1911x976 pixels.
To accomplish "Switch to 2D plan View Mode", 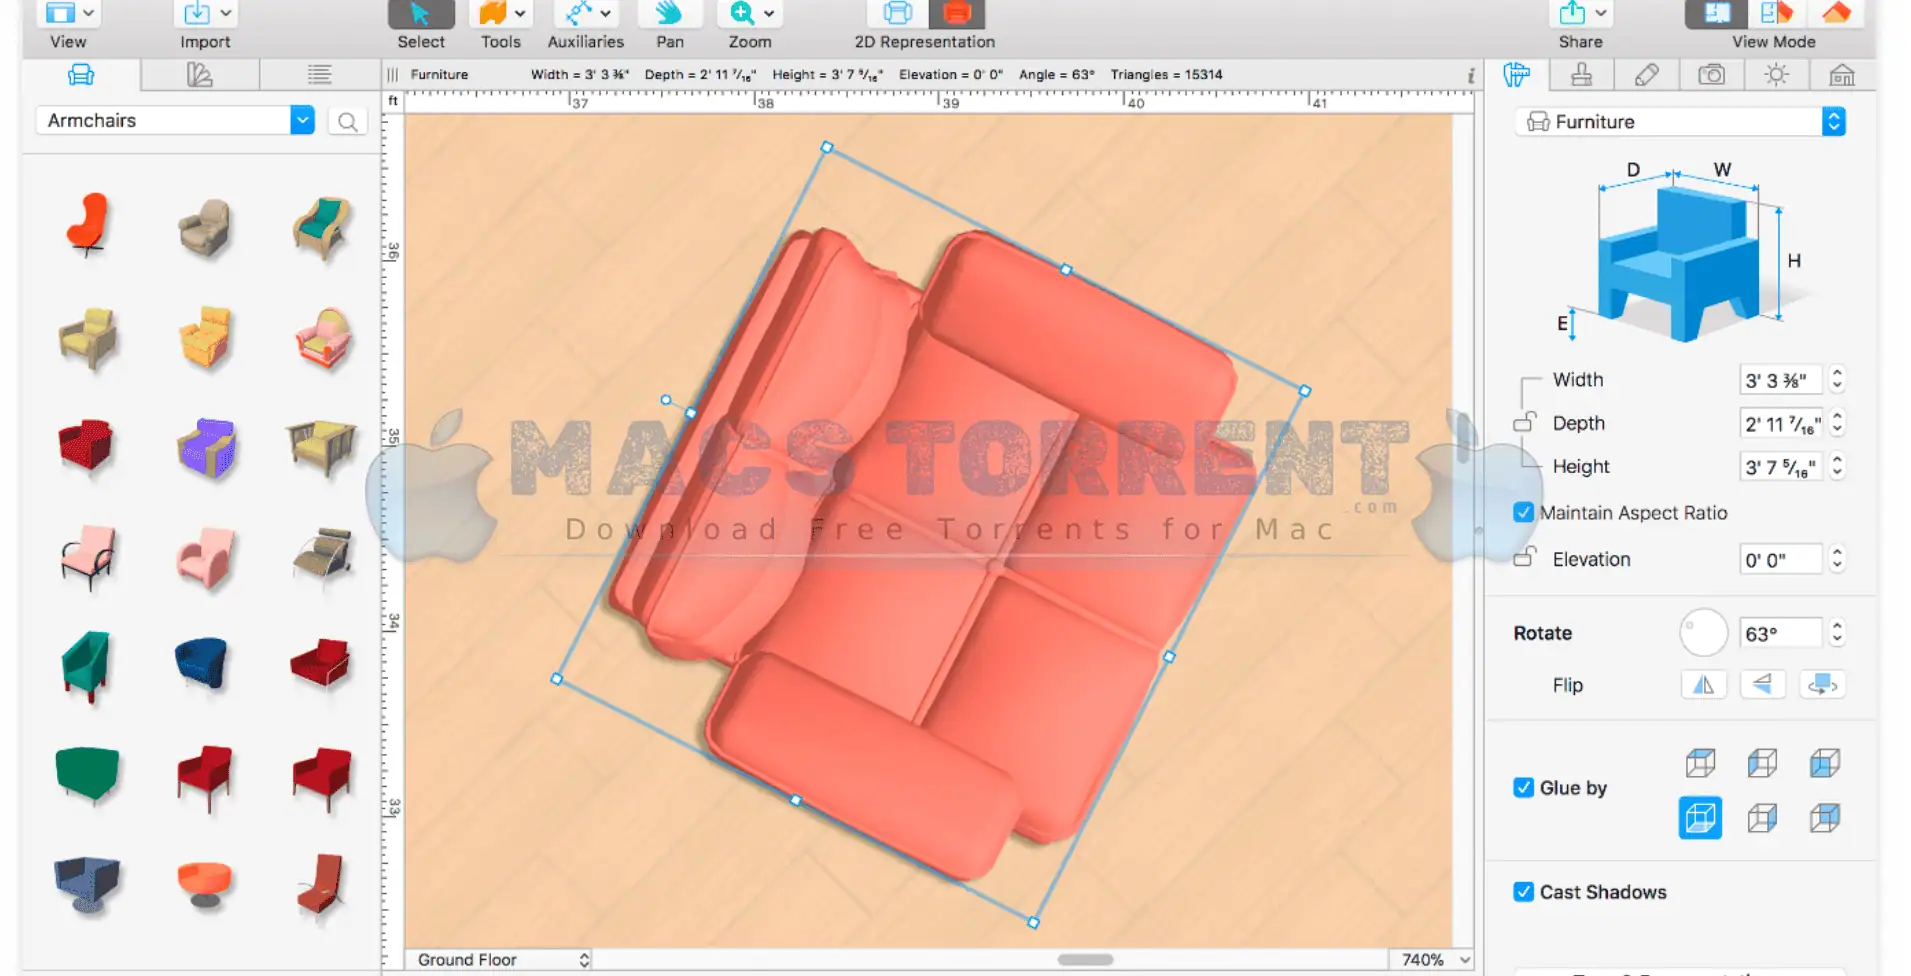I will click(1715, 14).
